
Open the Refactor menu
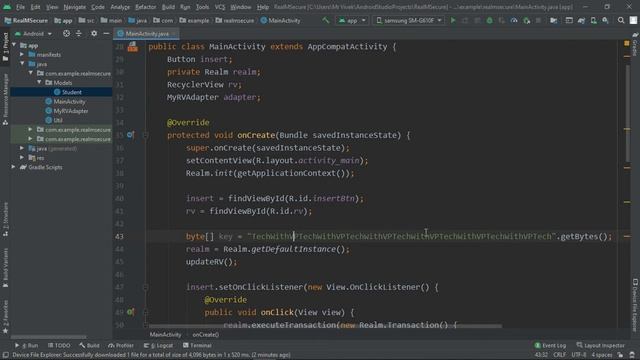(146, 7)
